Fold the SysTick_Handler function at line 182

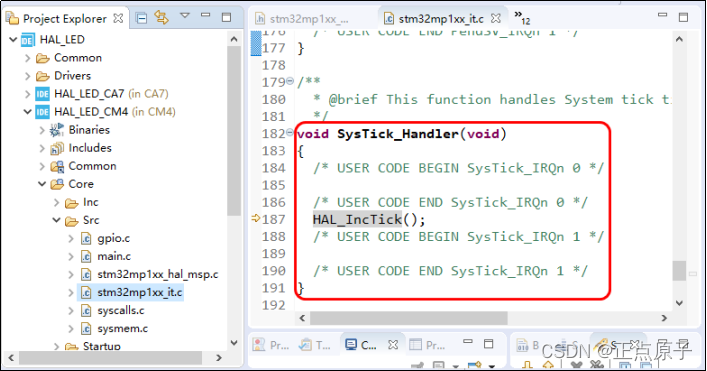pos(290,133)
